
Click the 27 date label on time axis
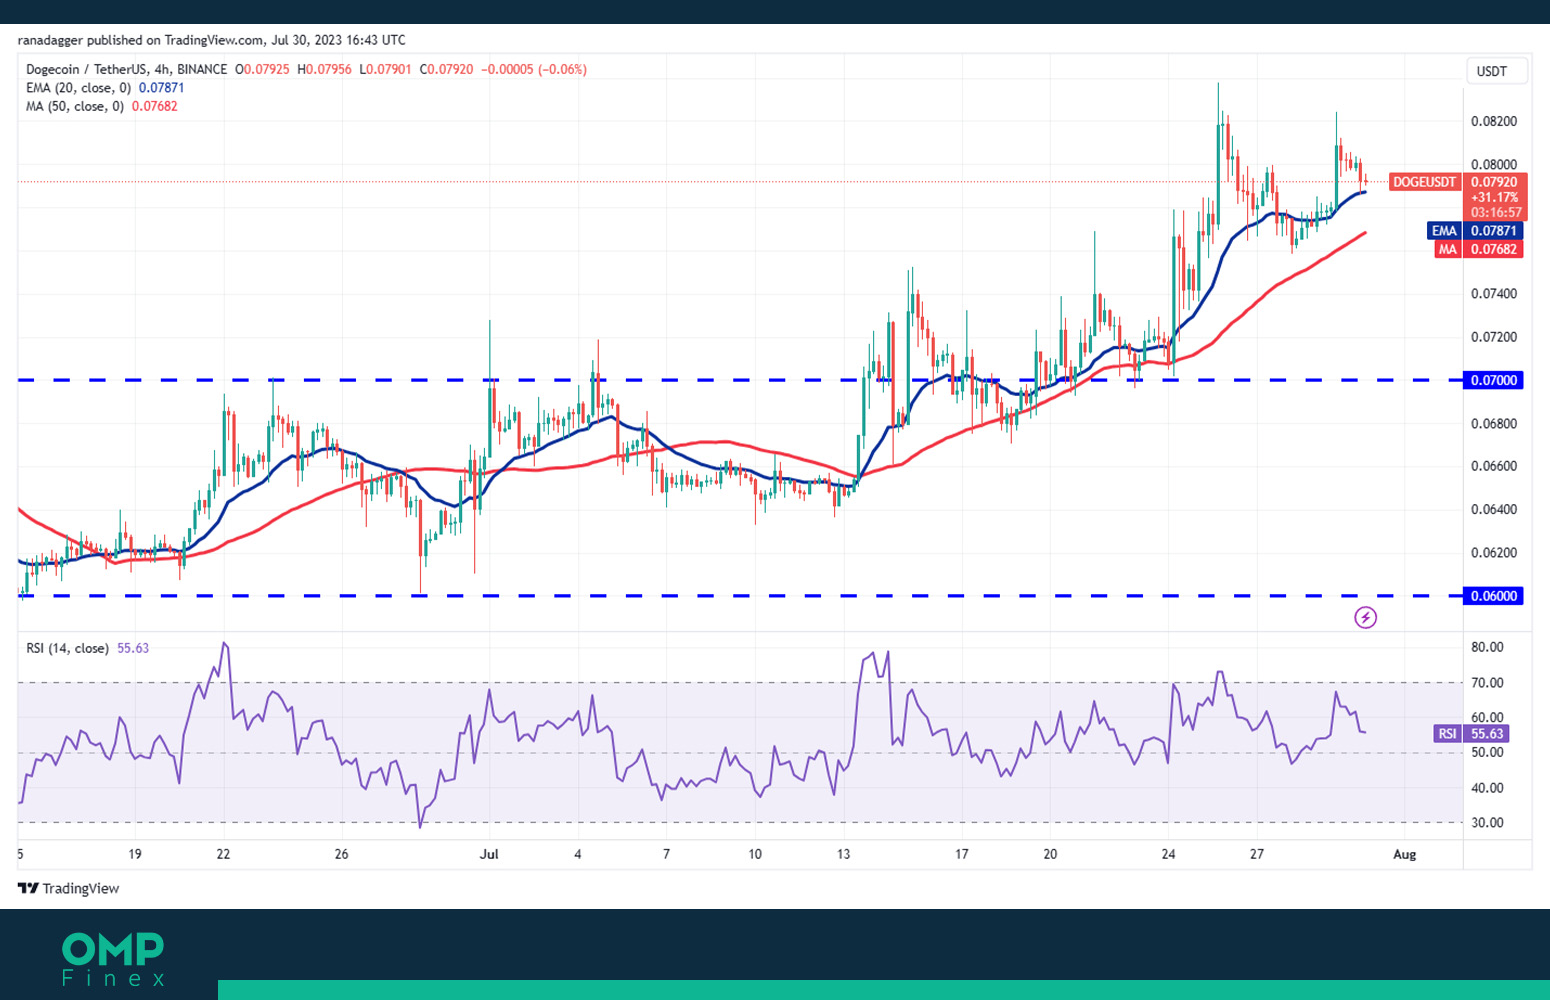tap(1257, 854)
